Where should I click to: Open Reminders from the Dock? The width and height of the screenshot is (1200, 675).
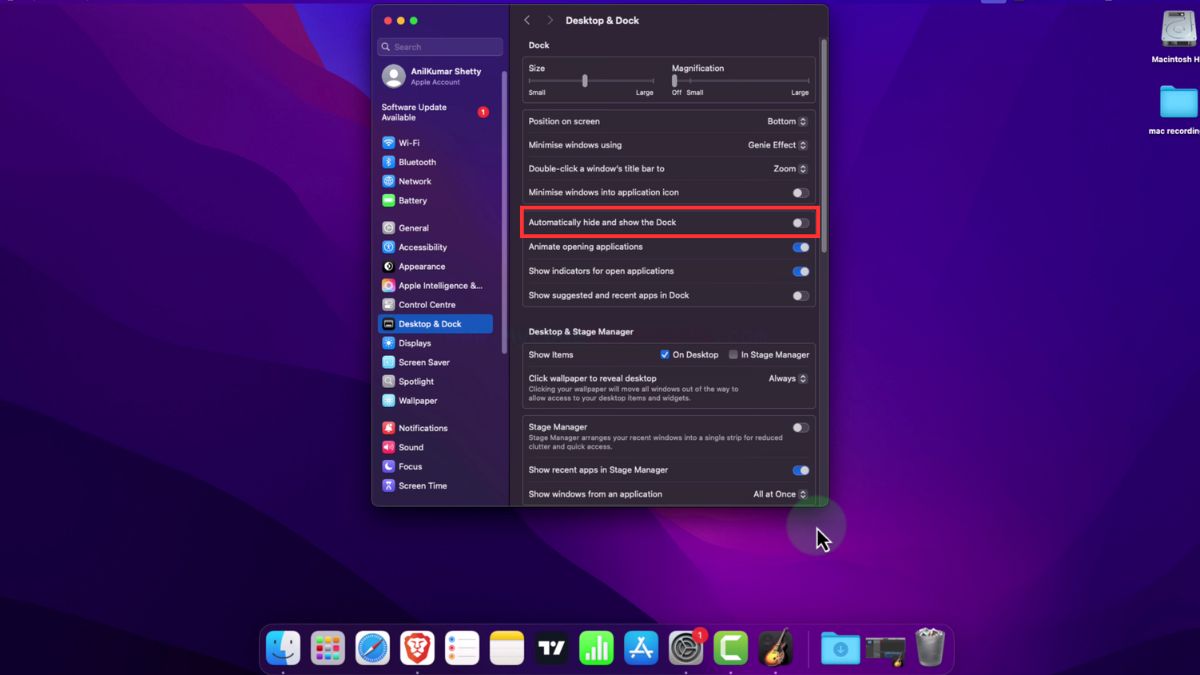pyautogui.click(x=462, y=648)
